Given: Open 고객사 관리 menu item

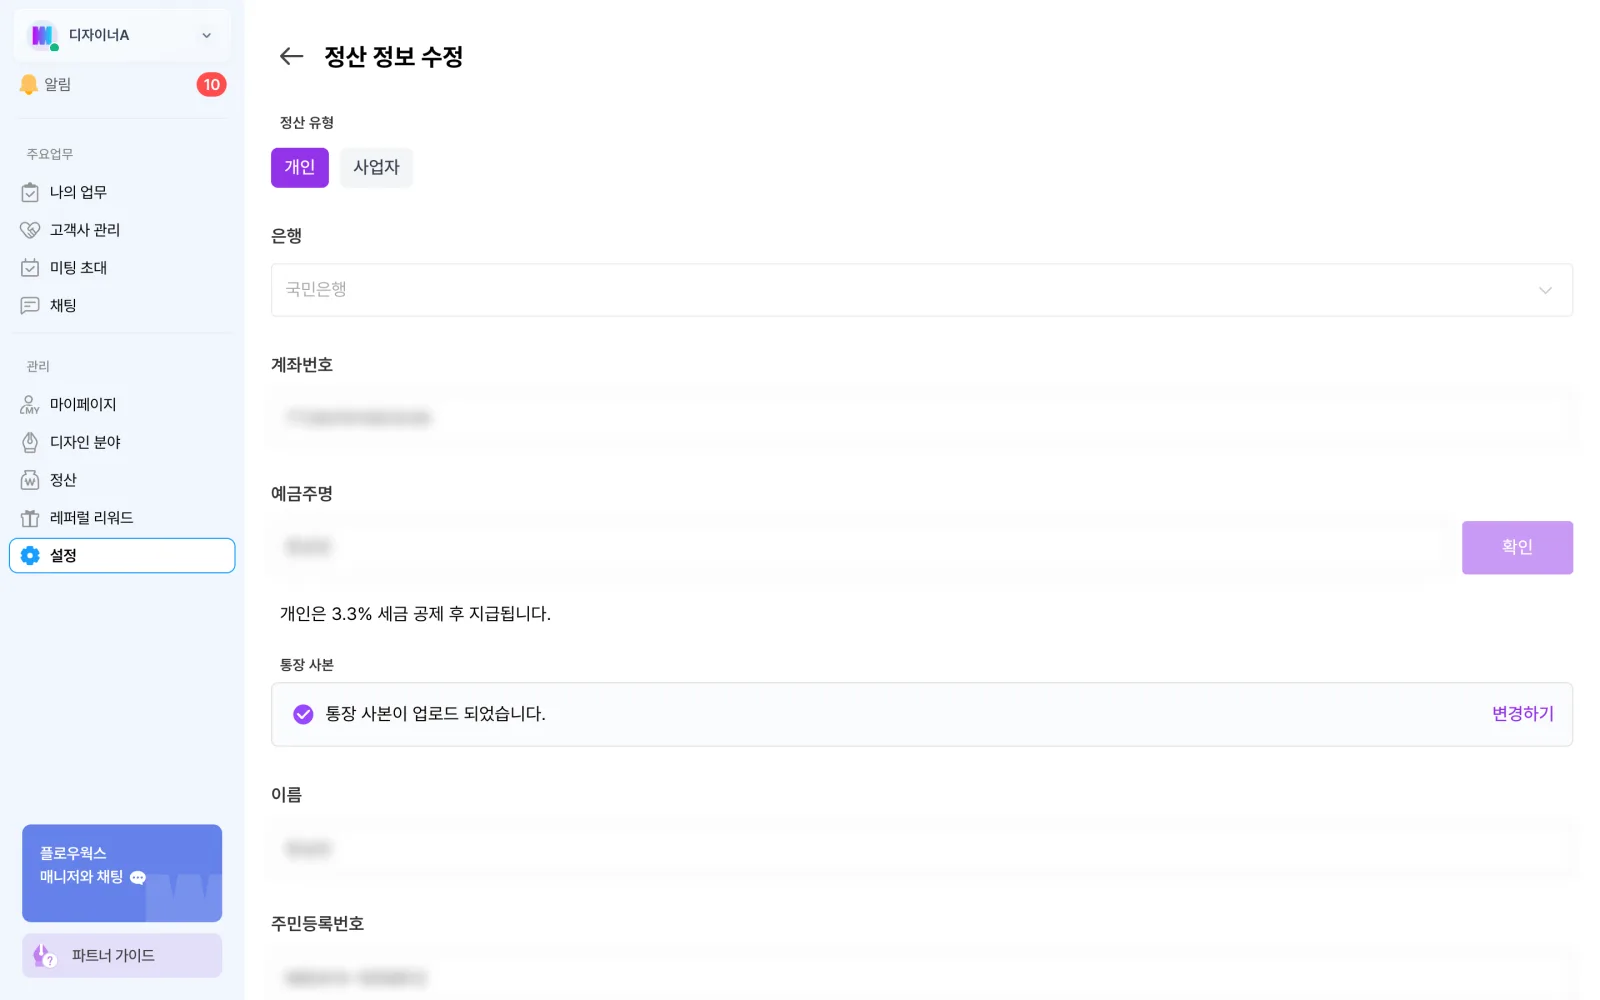Looking at the screenshot, I should pos(122,230).
